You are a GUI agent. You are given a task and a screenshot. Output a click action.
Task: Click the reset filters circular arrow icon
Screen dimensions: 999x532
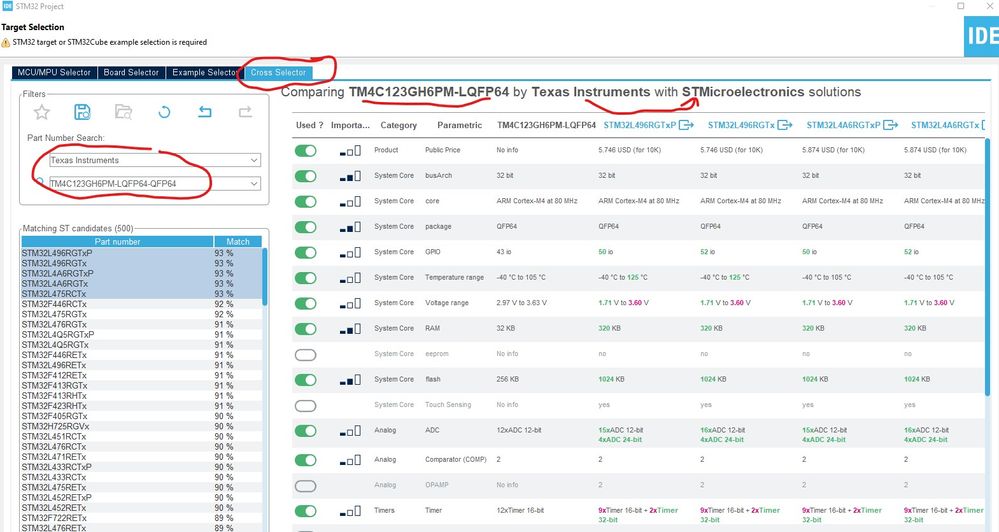coord(164,112)
